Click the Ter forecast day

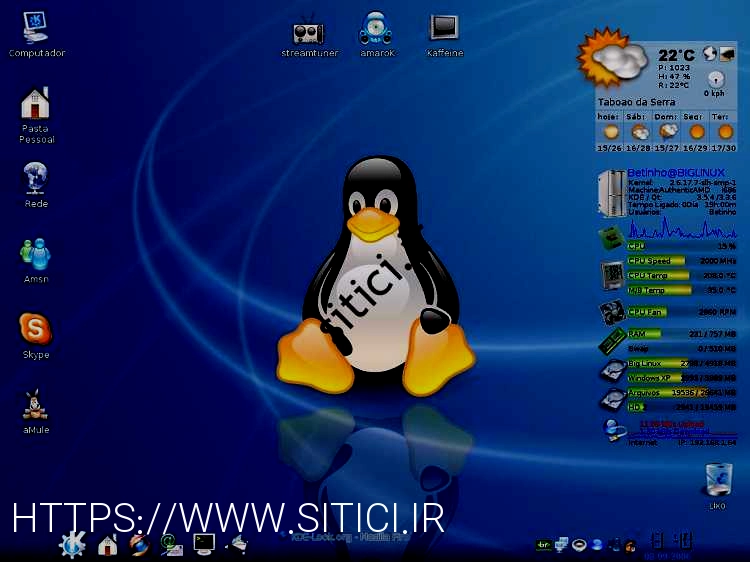click(724, 132)
